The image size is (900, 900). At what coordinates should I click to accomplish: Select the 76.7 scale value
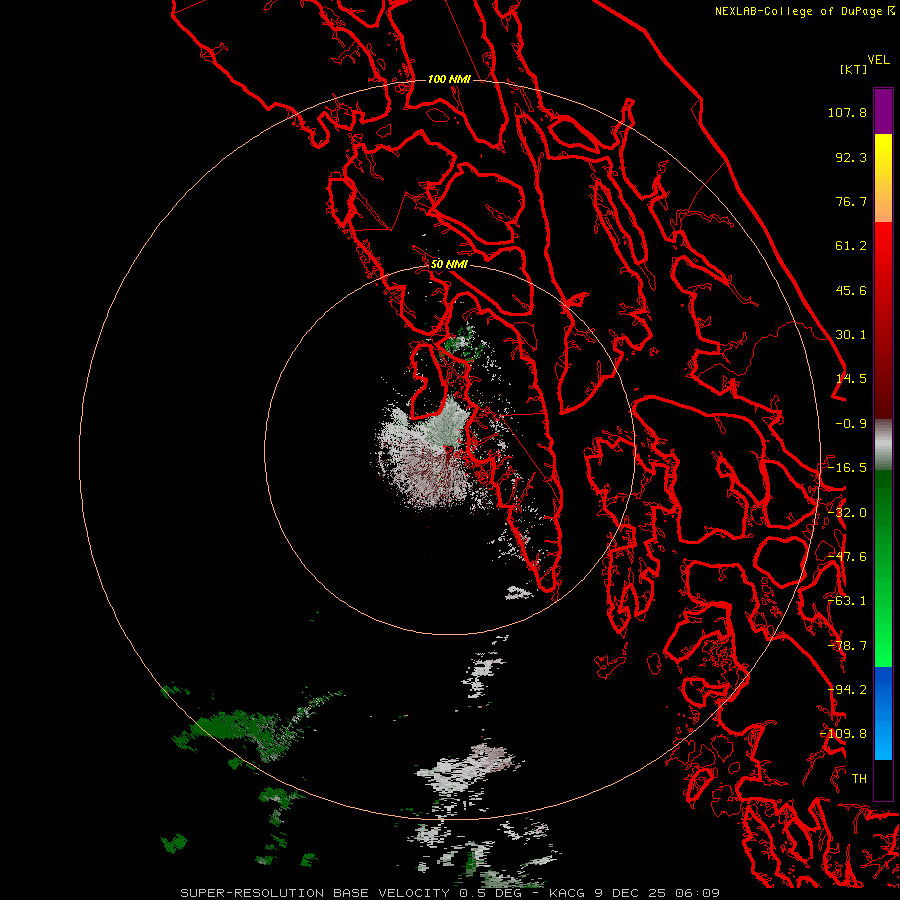(x=851, y=201)
